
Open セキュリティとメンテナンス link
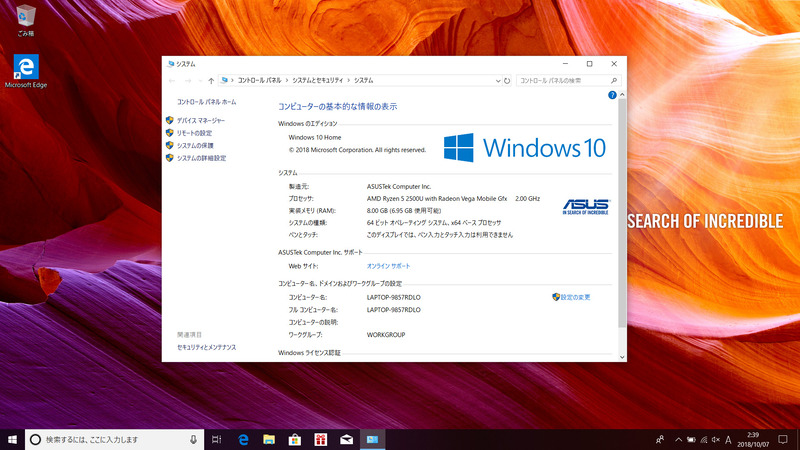pos(207,347)
